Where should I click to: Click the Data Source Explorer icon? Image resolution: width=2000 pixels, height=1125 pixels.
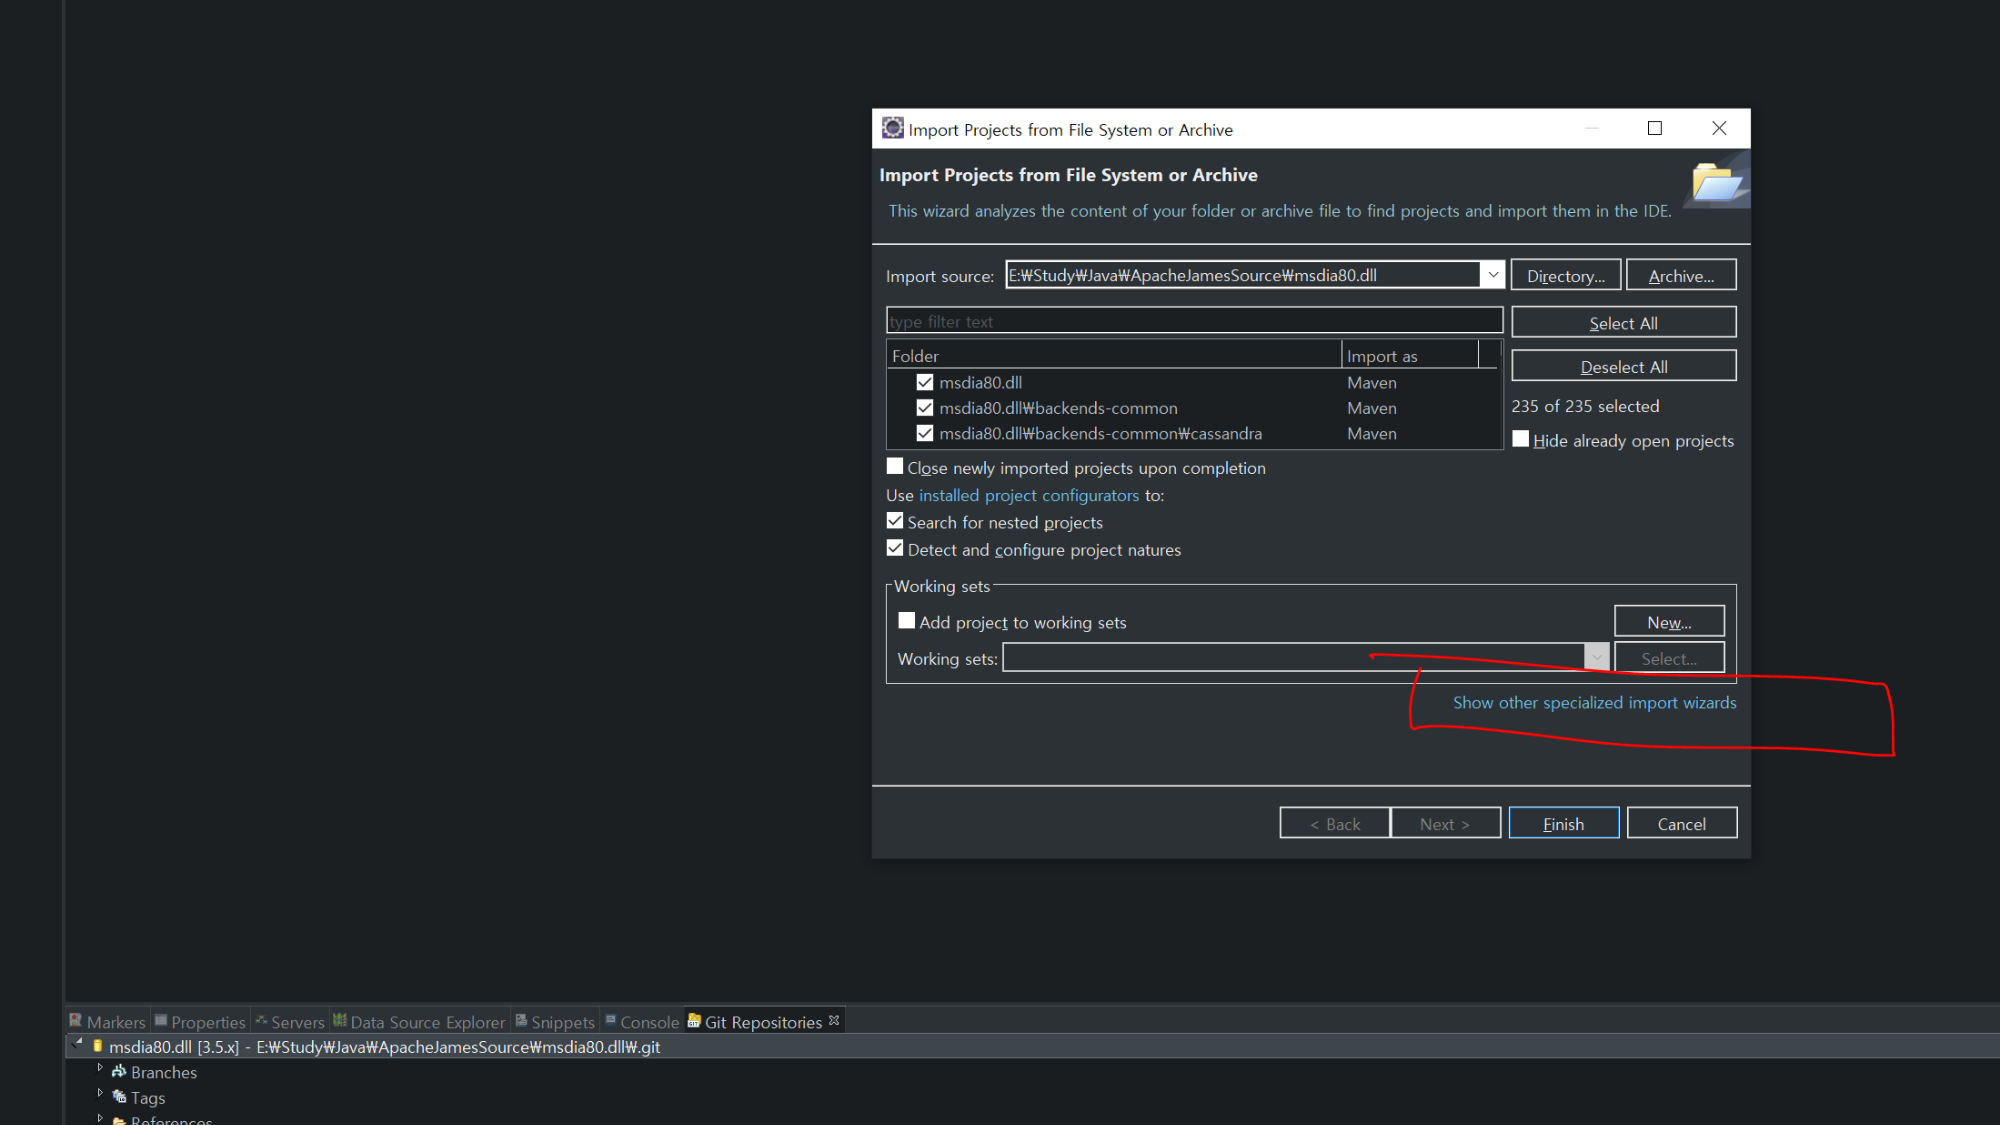(x=340, y=1020)
